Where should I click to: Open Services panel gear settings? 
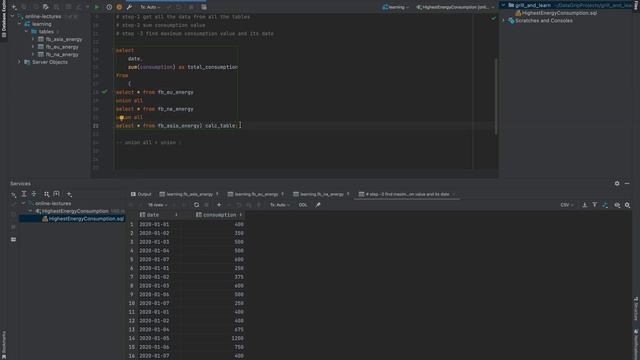coord(617,184)
